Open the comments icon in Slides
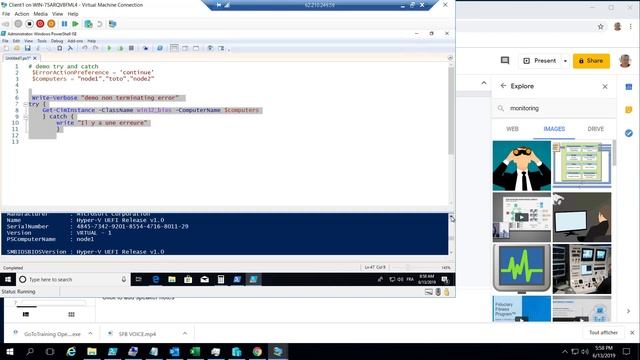640x360 pixels. point(505,60)
